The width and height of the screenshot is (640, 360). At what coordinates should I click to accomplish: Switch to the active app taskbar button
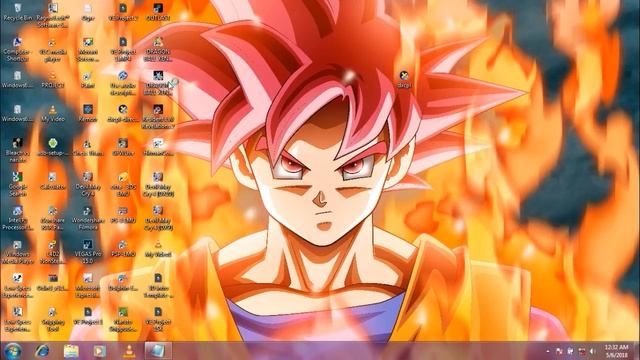[x=158, y=351]
